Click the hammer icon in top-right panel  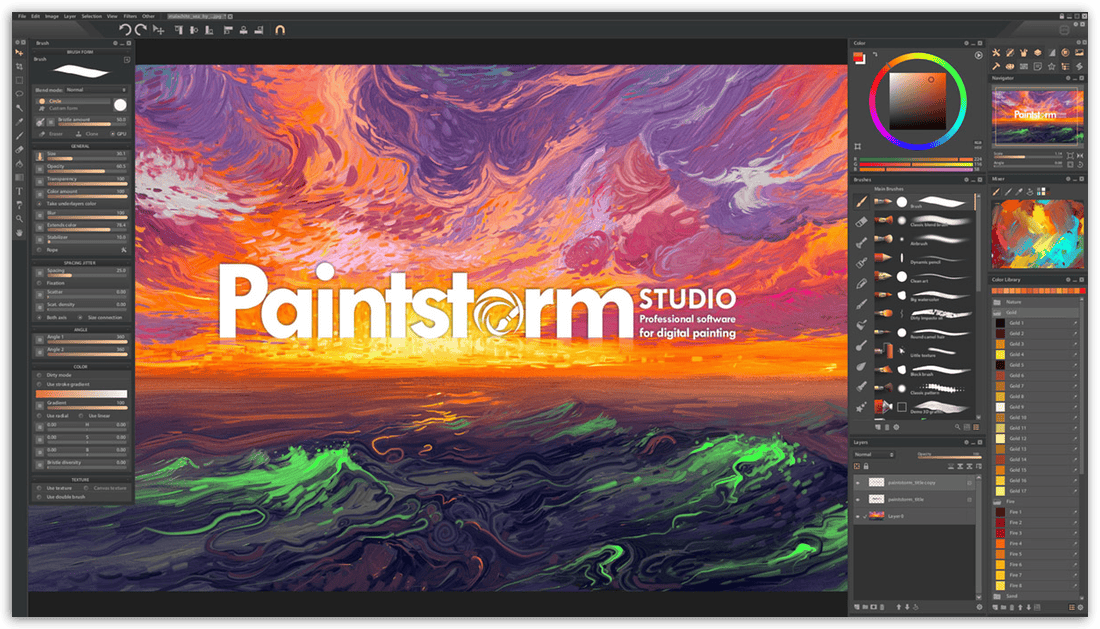click(x=996, y=67)
